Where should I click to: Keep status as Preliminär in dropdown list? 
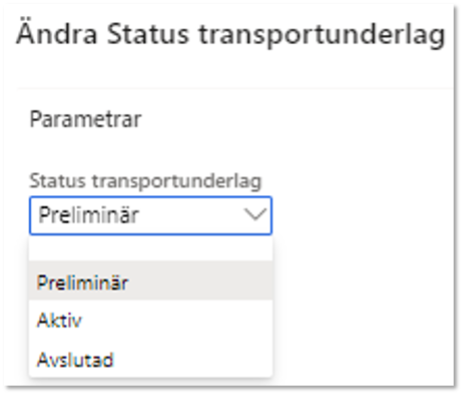pyautogui.click(x=151, y=281)
